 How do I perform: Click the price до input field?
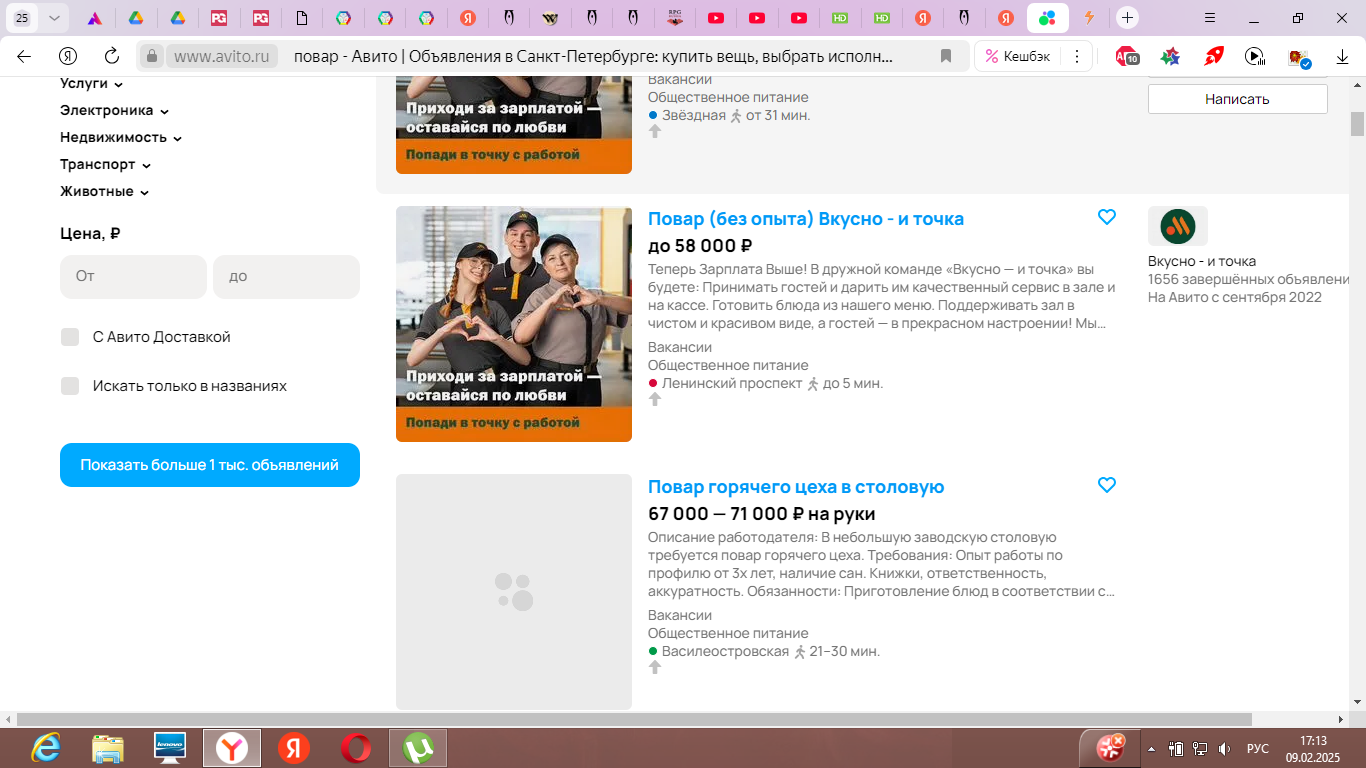[286, 276]
